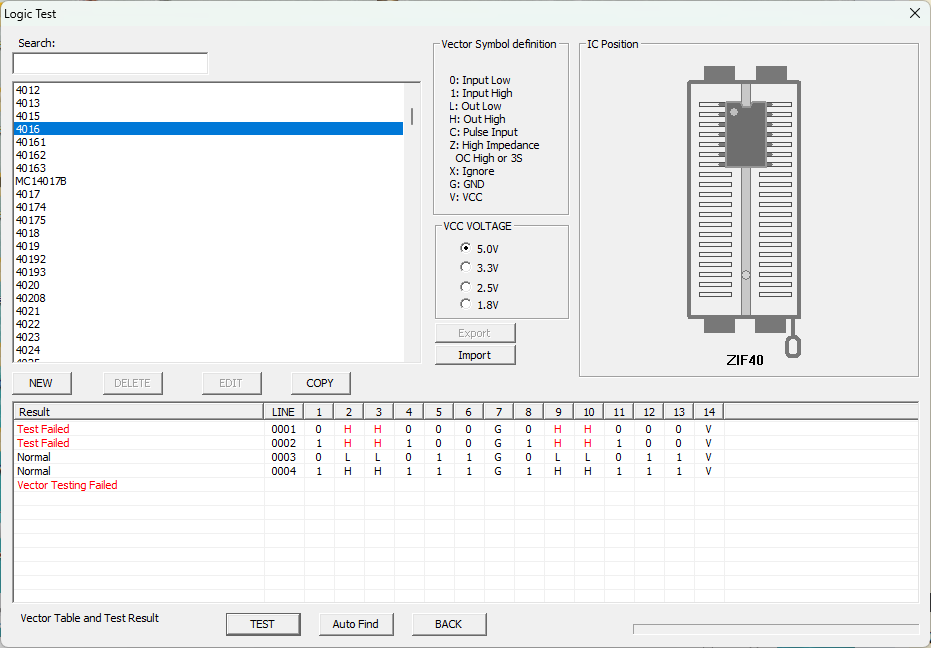Select MC14017B from the list

click(x=41, y=181)
